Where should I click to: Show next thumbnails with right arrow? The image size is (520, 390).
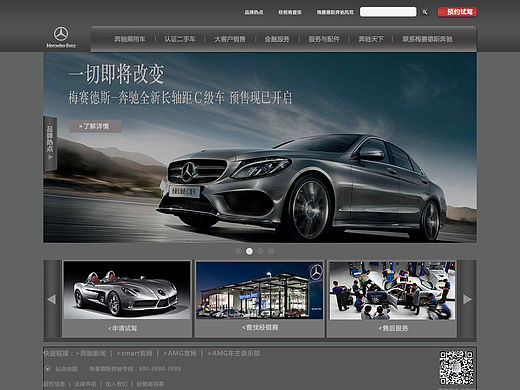pos(467,299)
